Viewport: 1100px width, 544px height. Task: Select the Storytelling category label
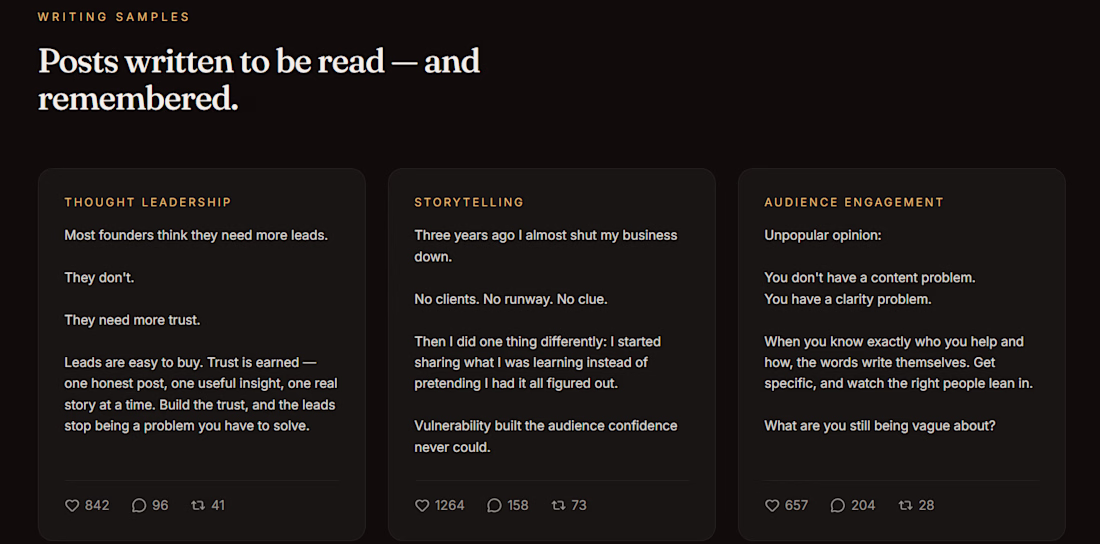click(469, 202)
